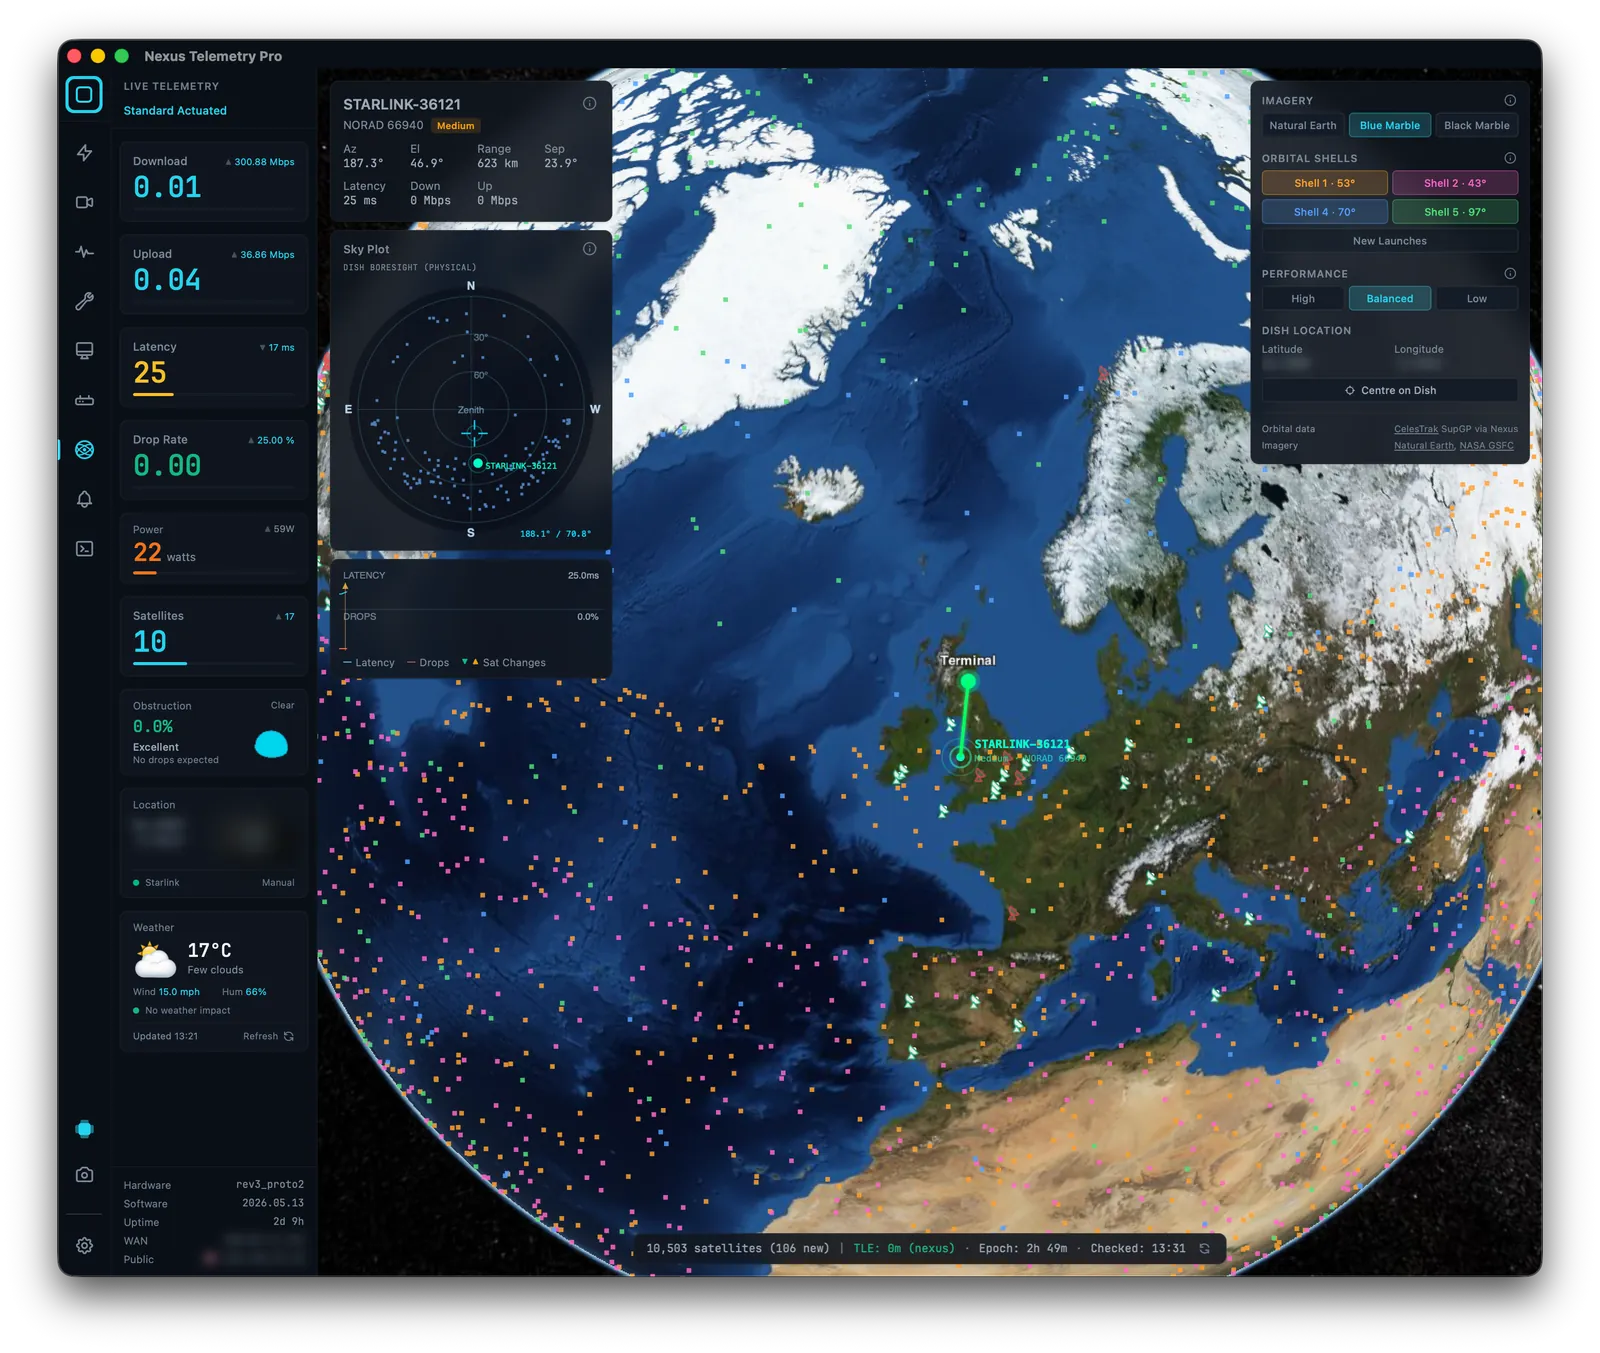Toggle orbital Shell 1 · 53°
This screenshot has width=1600, height=1353.
pyautogui.click(x=1324, y=183)
